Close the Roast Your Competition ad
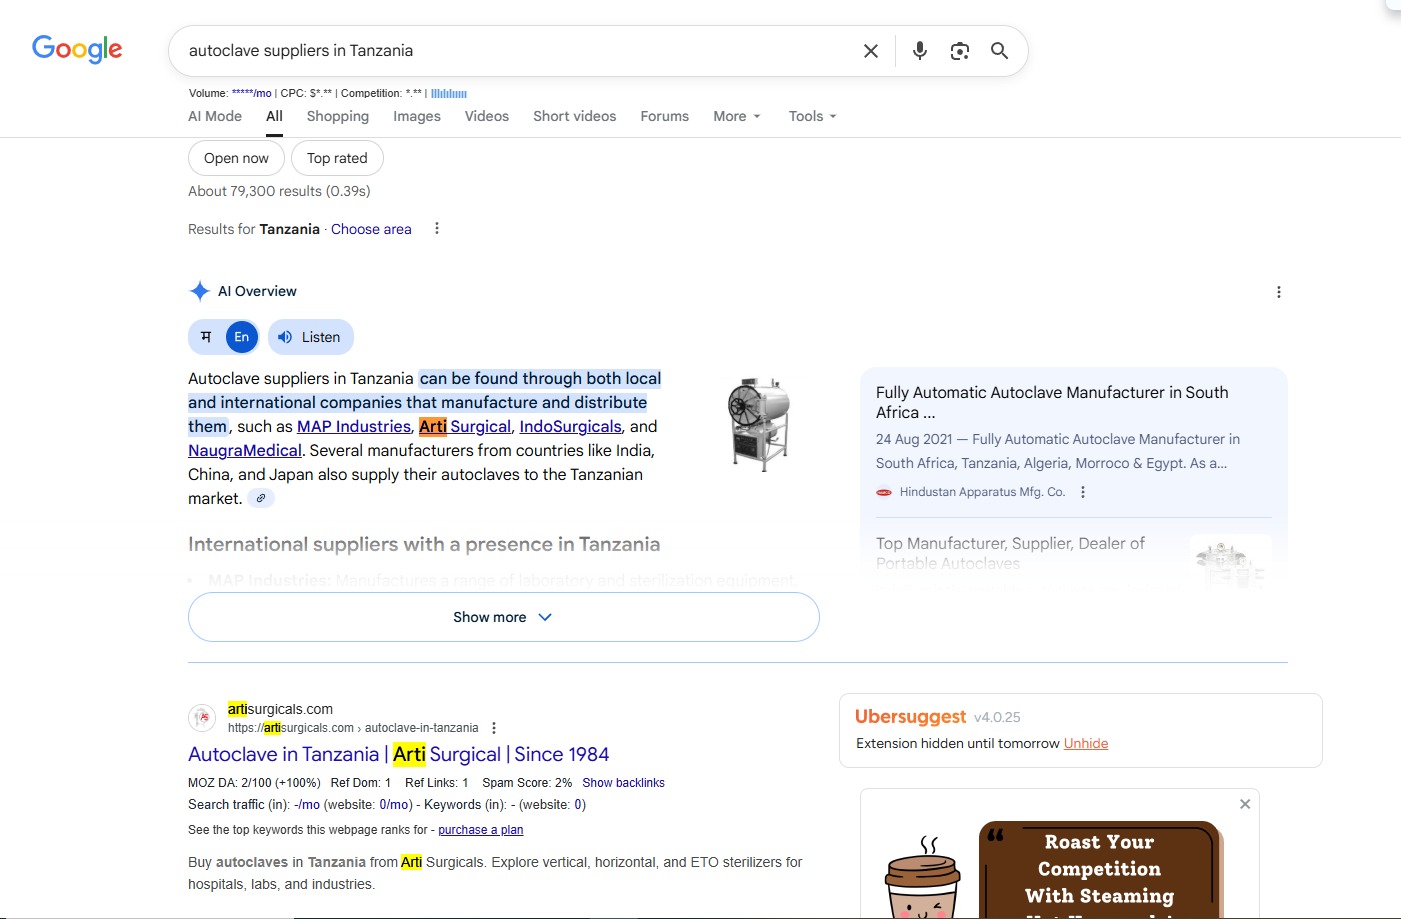The height and width of the screenshot is (919, 1401). click(1245, 804)
